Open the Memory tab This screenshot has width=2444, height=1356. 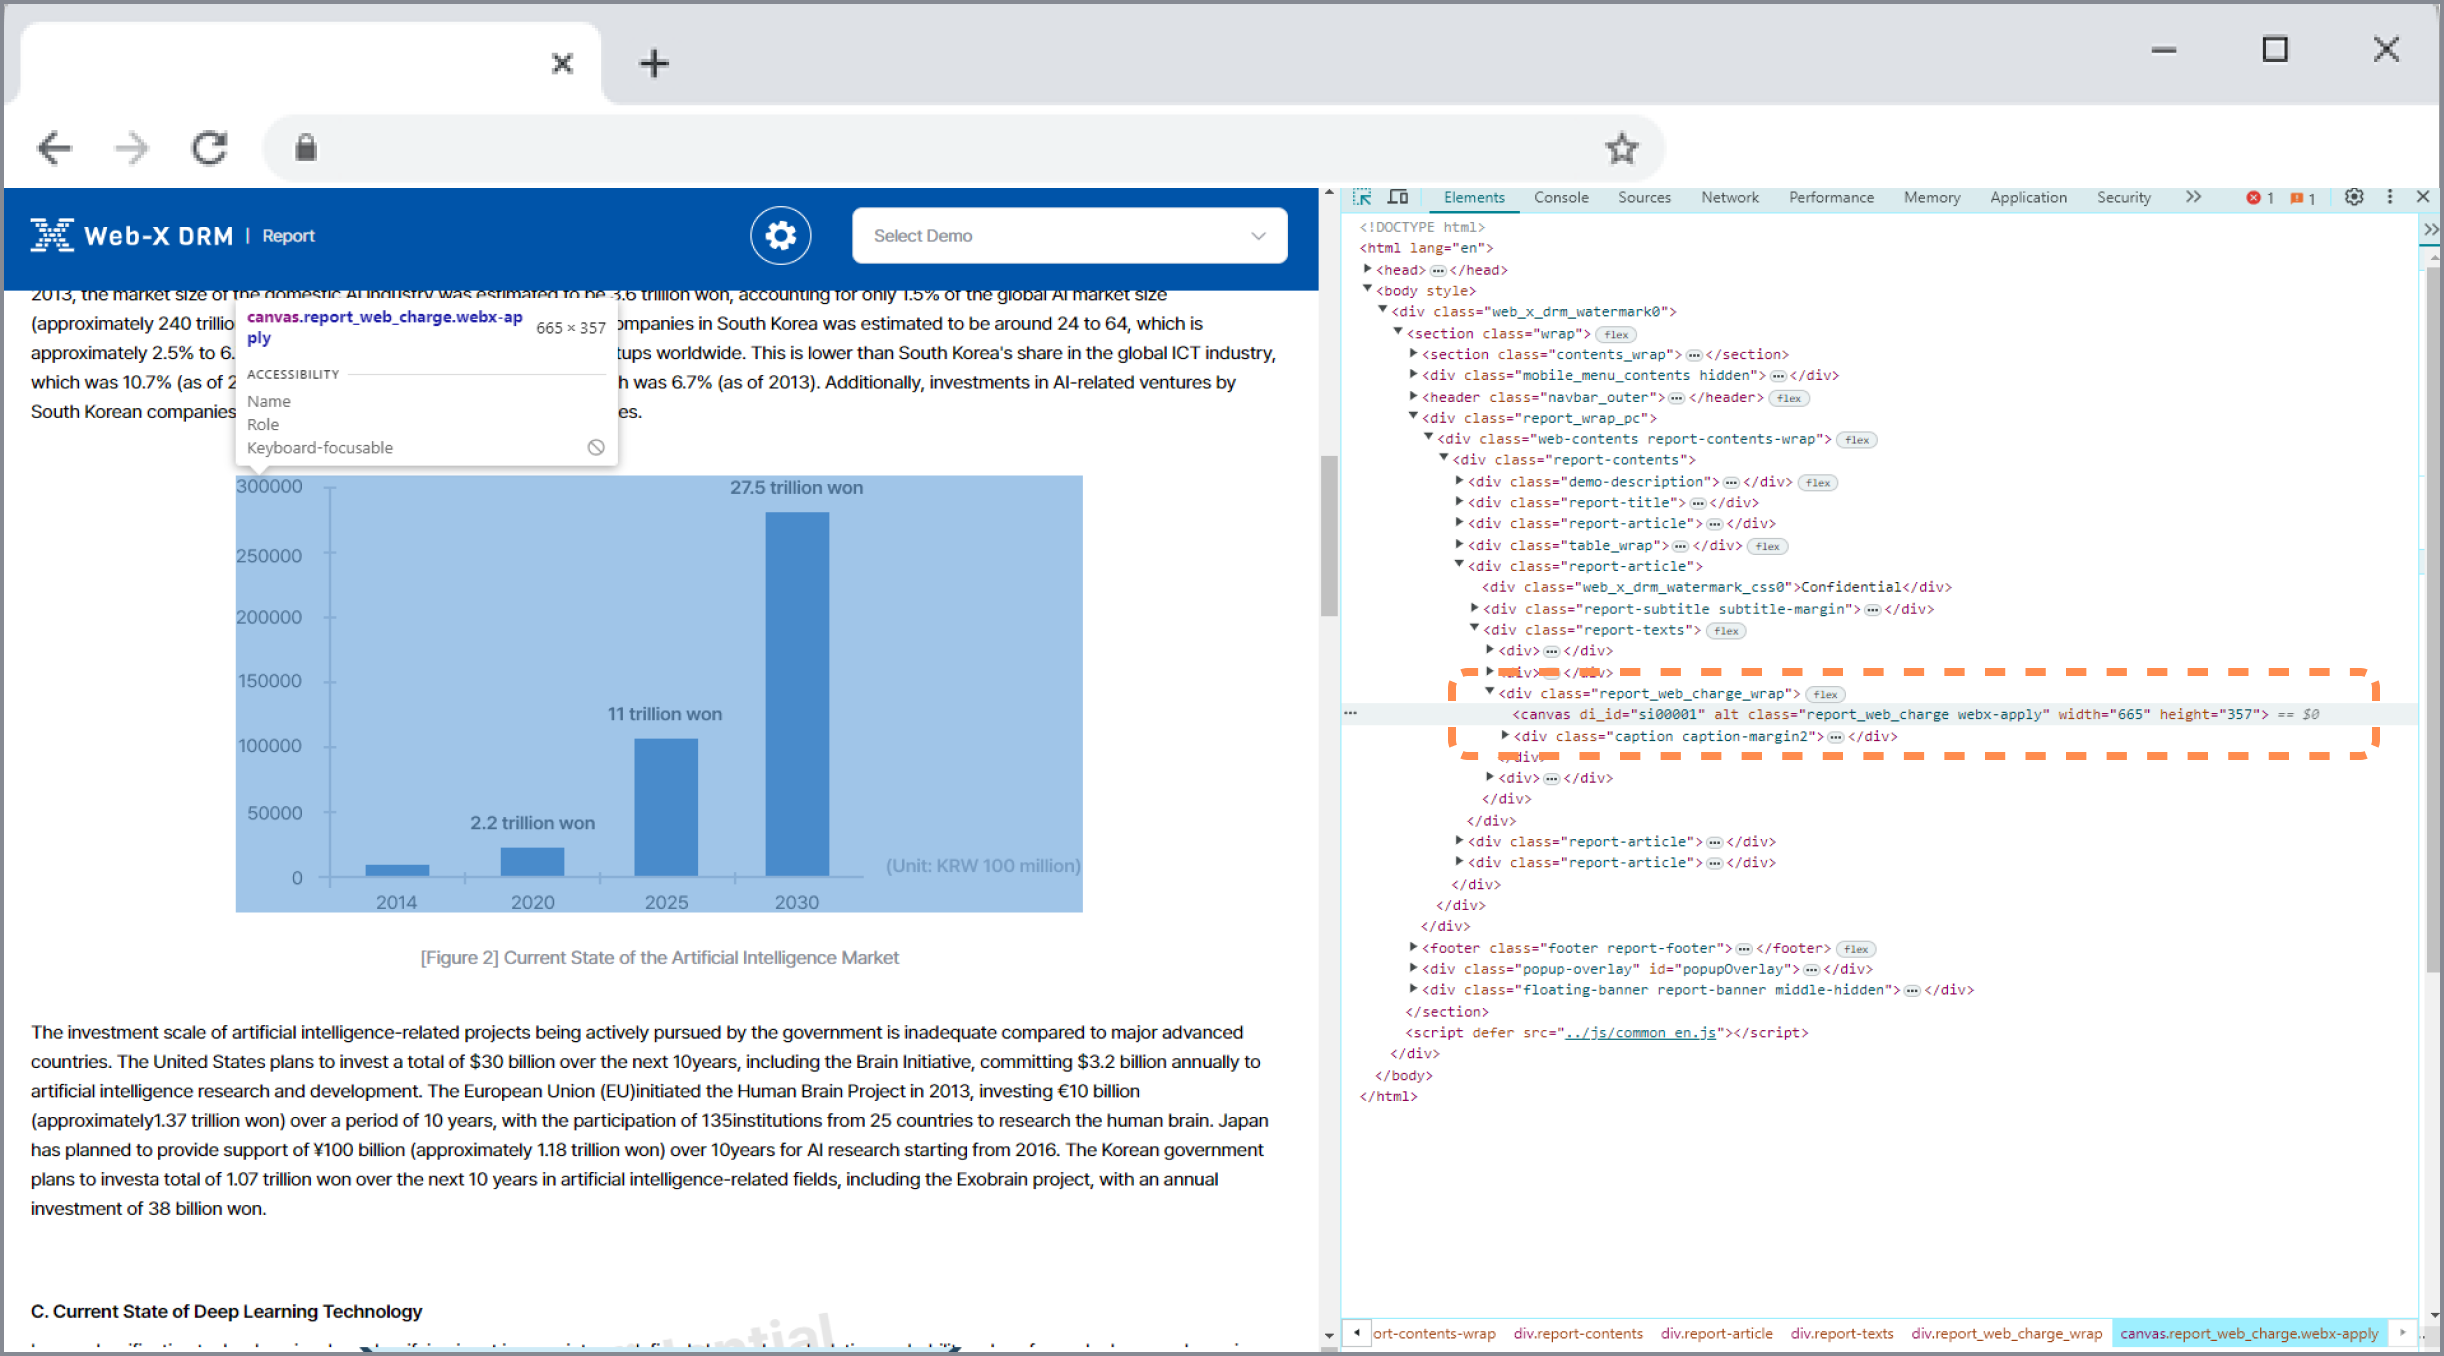tap(1931, 198)
